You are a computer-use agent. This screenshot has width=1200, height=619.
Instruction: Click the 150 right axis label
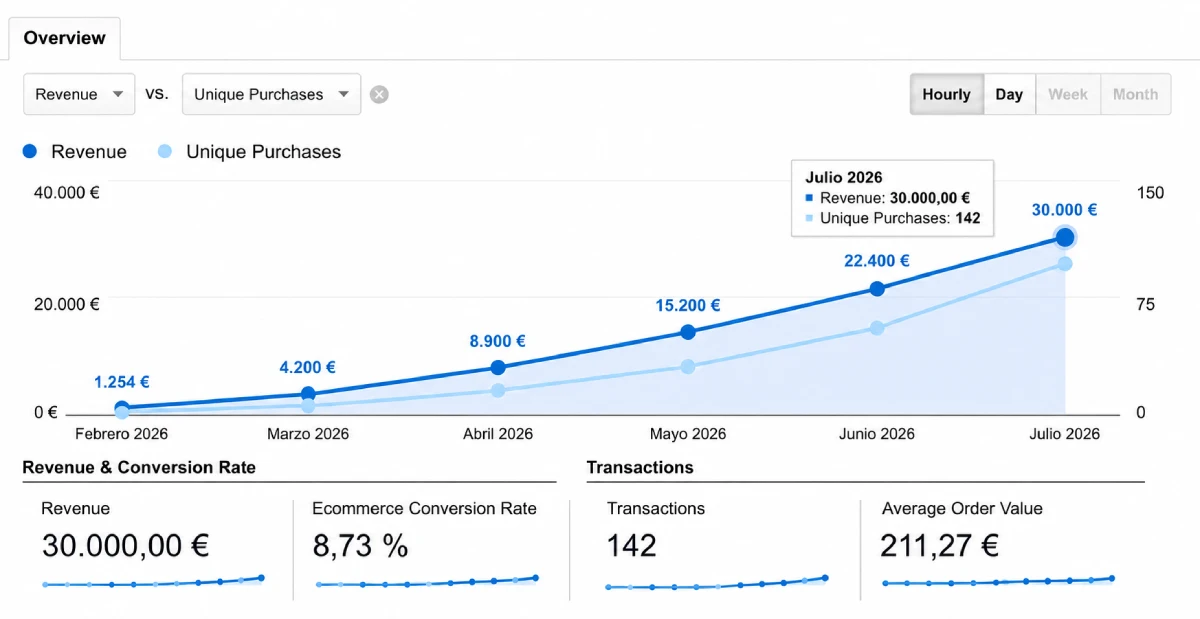tap(1151, 193)
